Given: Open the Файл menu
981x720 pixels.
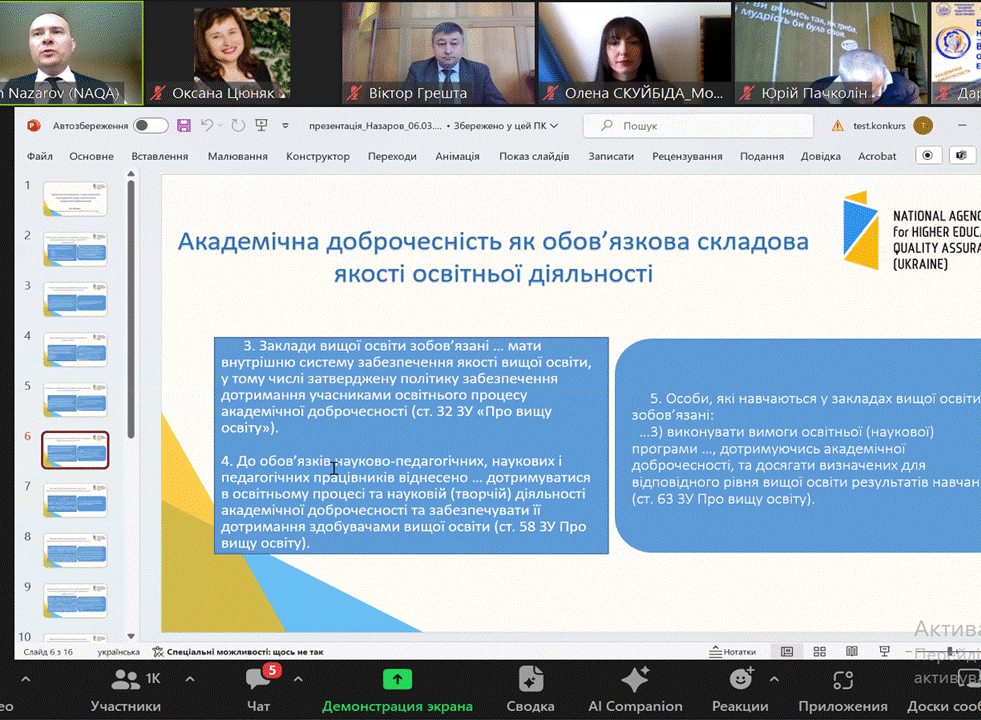Looking at the screenshot, I should click(40, 156).
